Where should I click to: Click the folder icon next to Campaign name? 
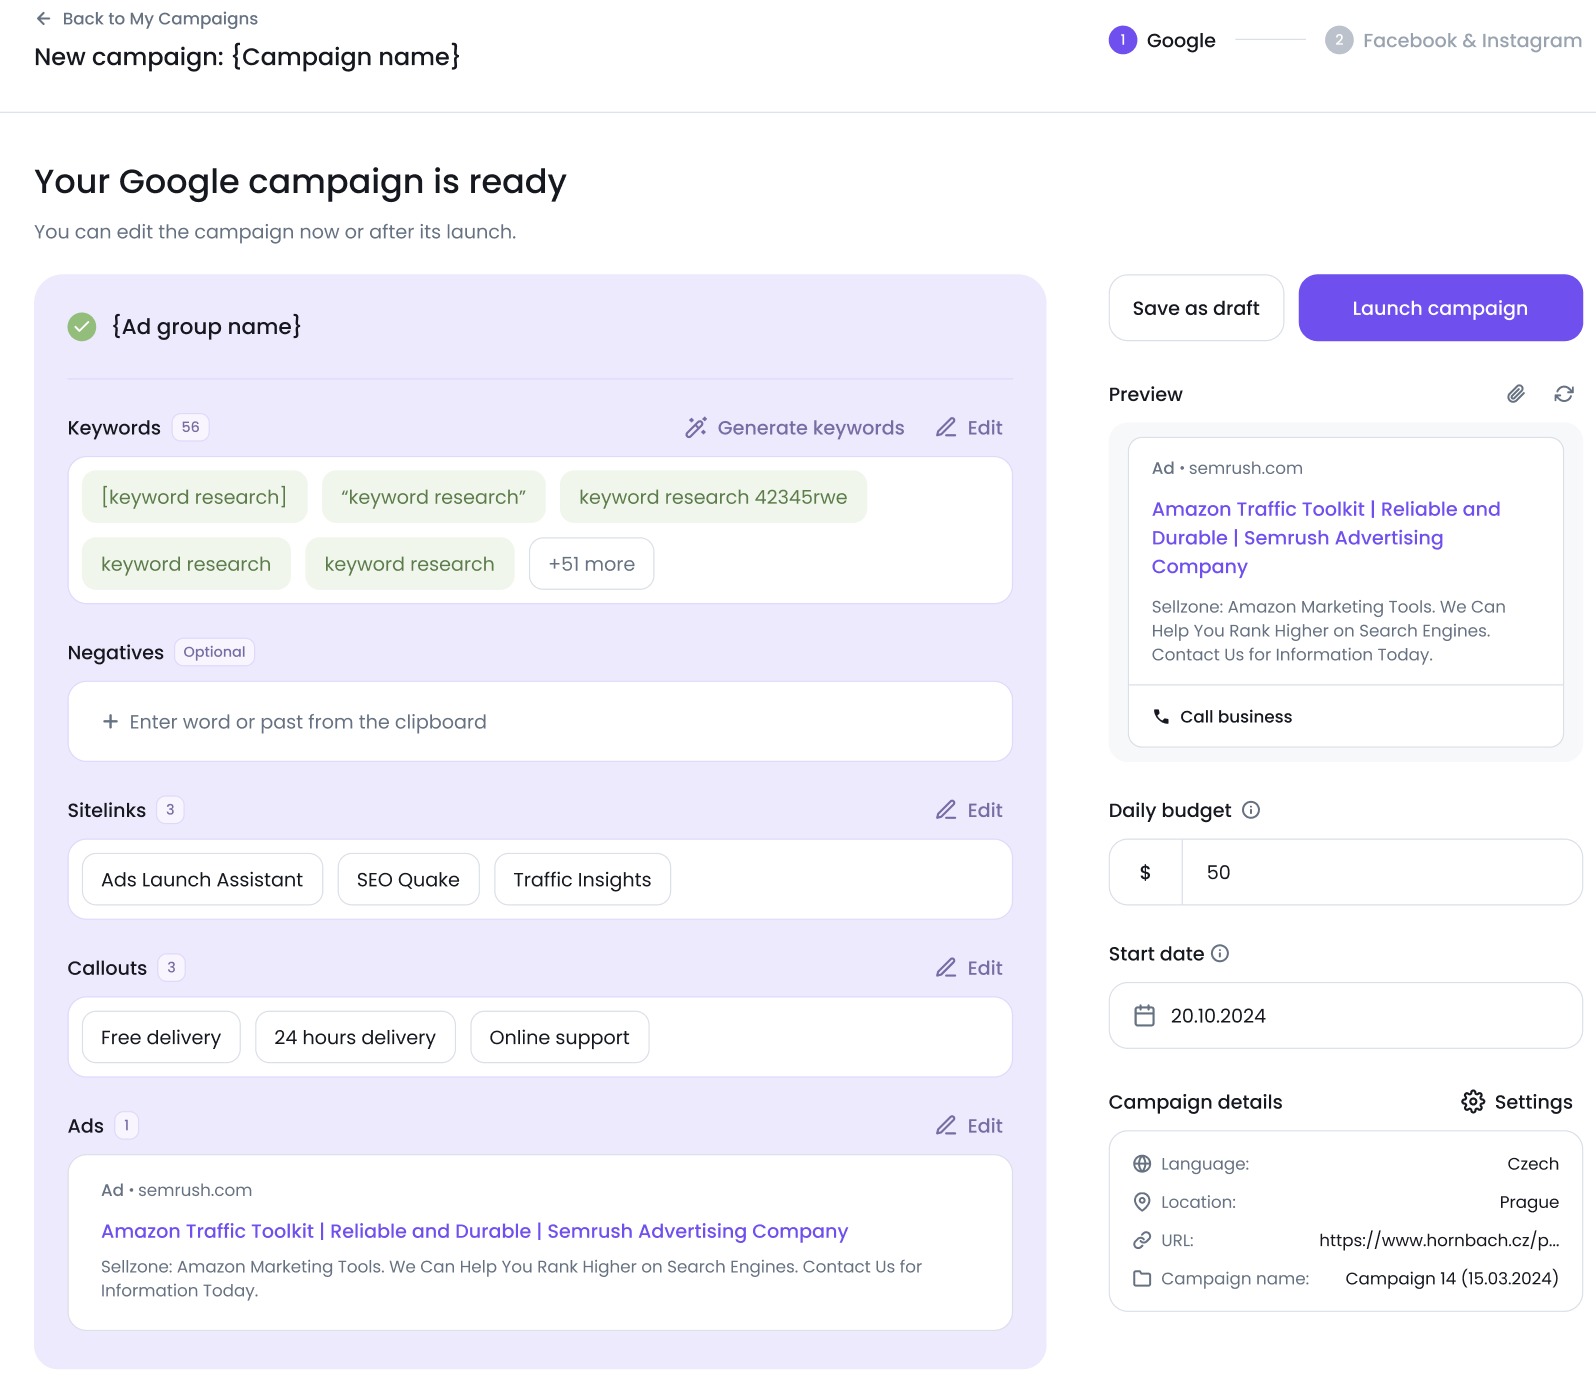(1142, 1278)
